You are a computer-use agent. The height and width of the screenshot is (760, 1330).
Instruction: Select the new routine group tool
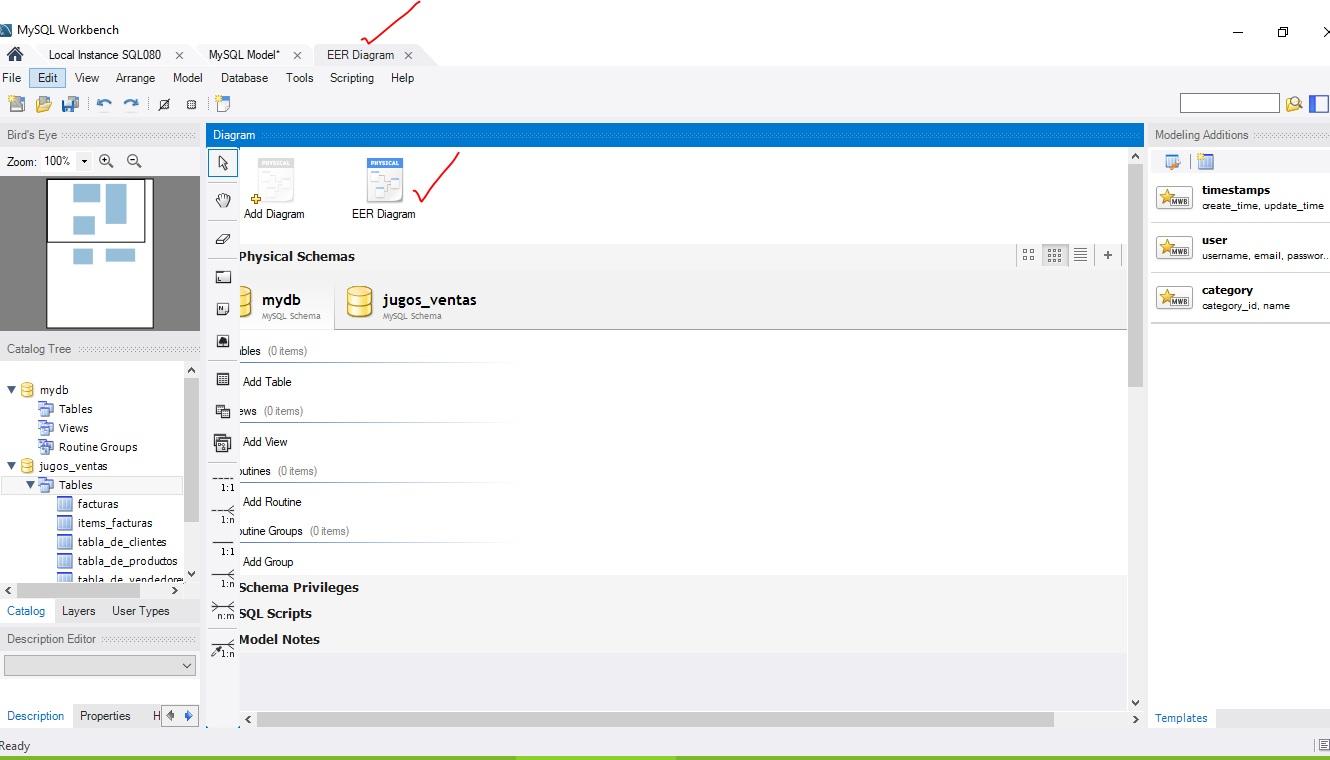click(x=222, y=443)
